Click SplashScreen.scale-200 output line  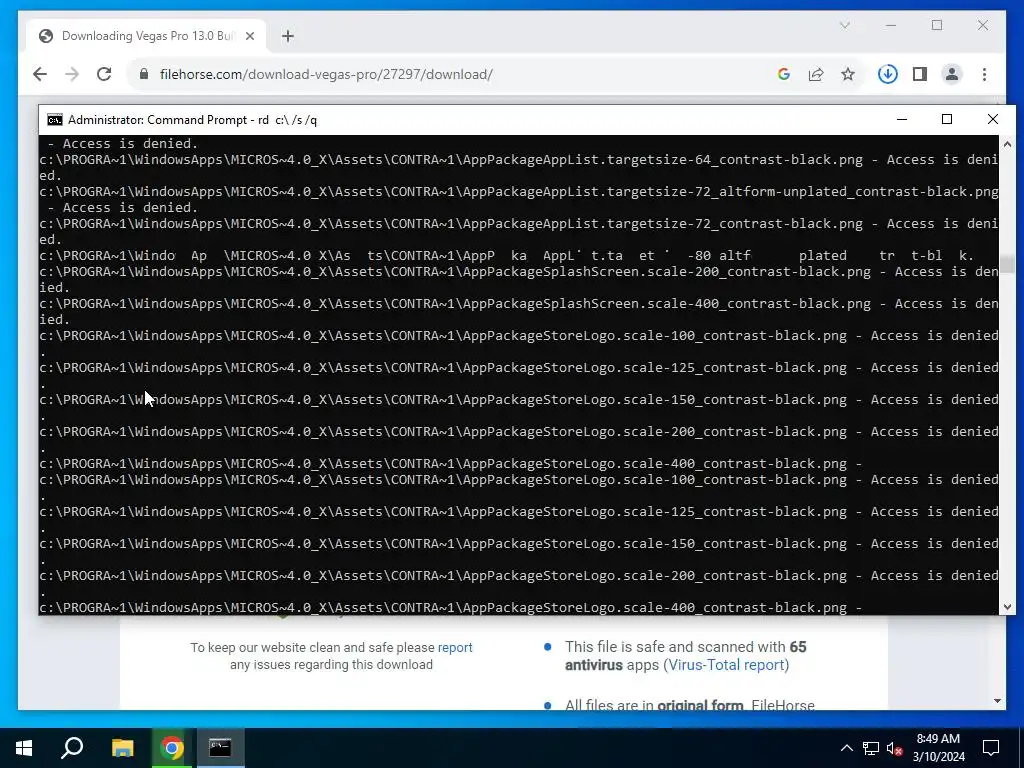click(519, 272)
